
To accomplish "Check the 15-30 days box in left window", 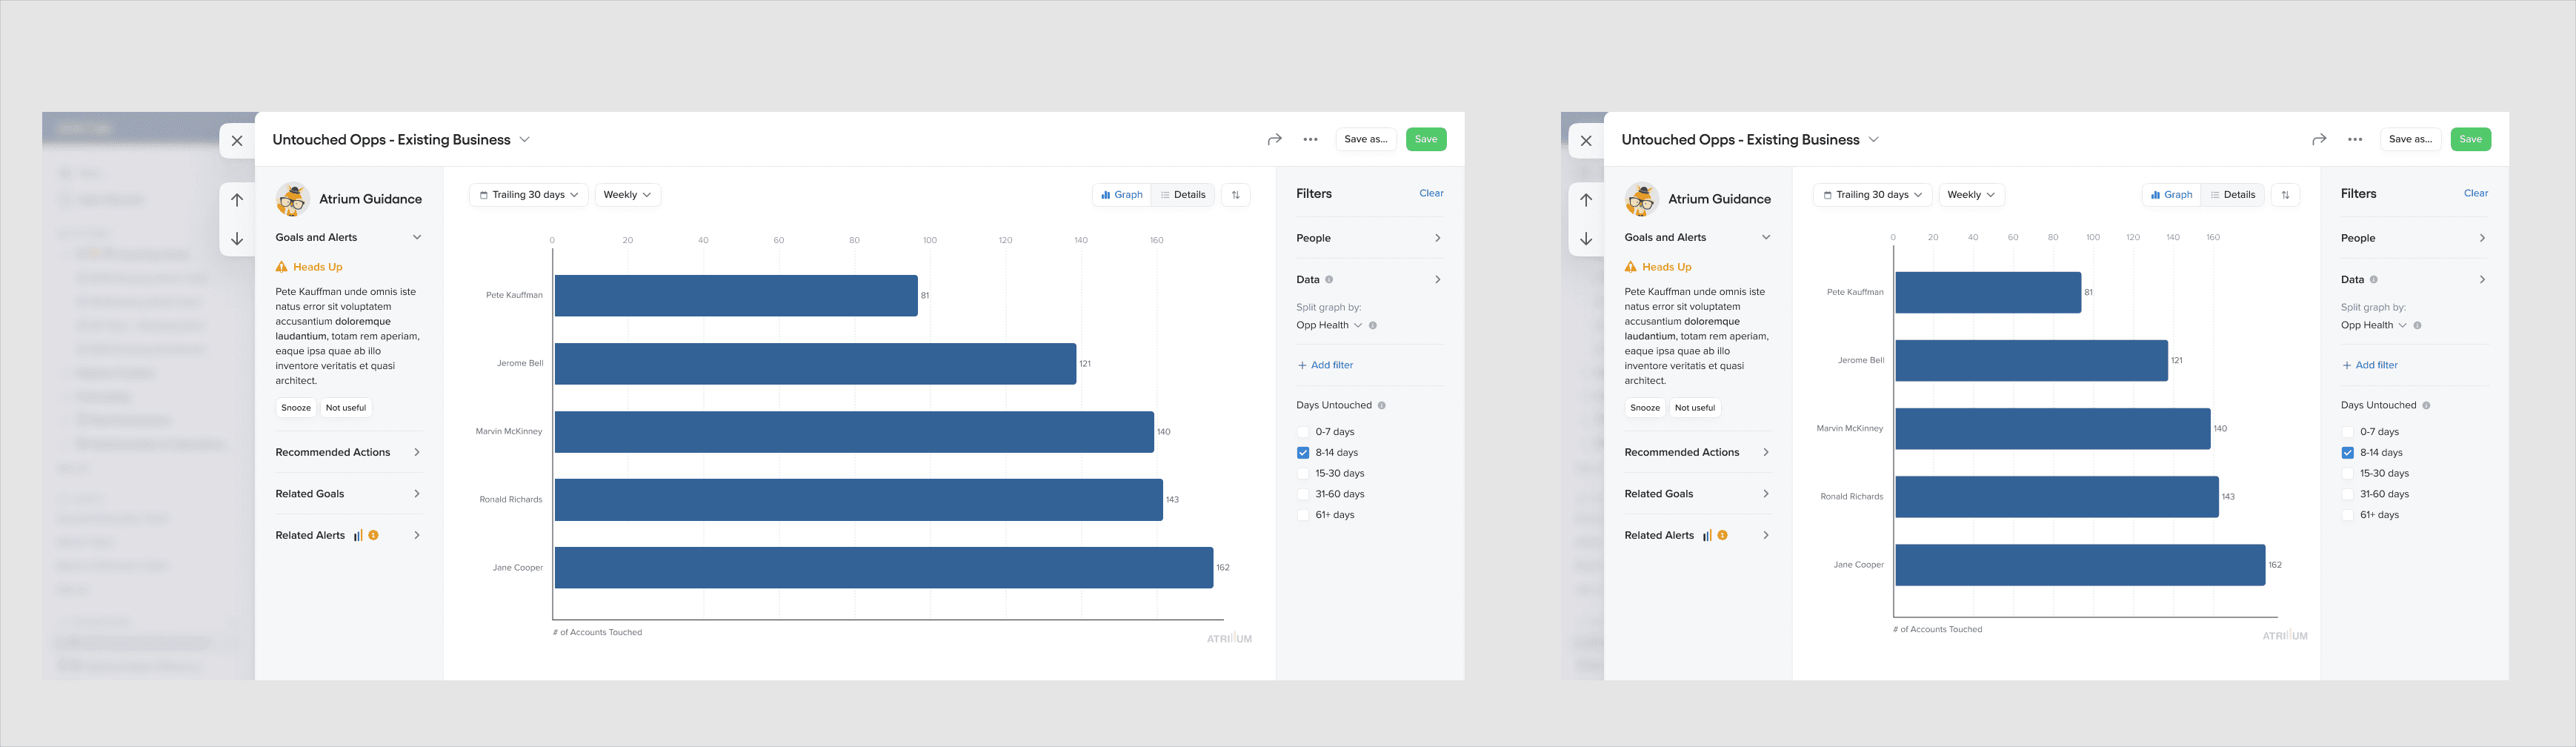I will (x=1303, y=474).
